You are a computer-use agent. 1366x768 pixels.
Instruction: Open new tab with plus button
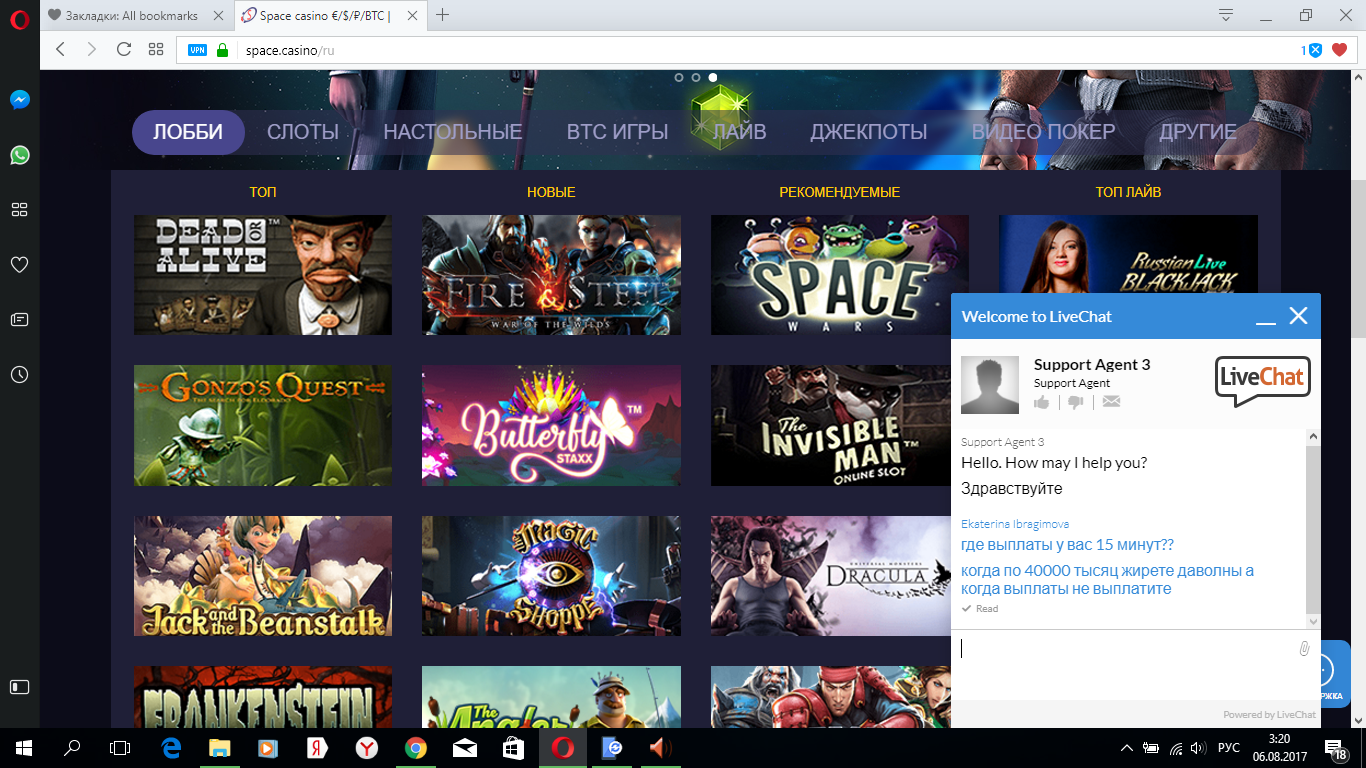click(x=442, y=15)
